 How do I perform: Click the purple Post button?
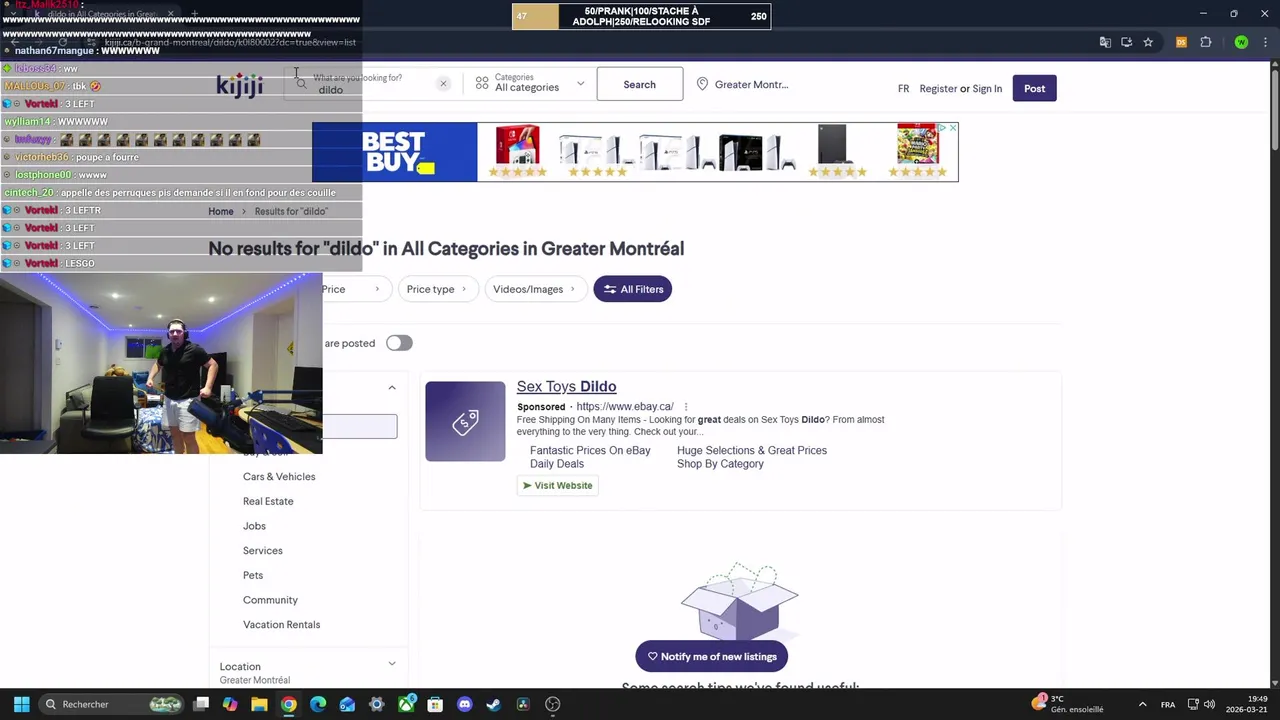pyautogui.click(x=1034, y=88)
